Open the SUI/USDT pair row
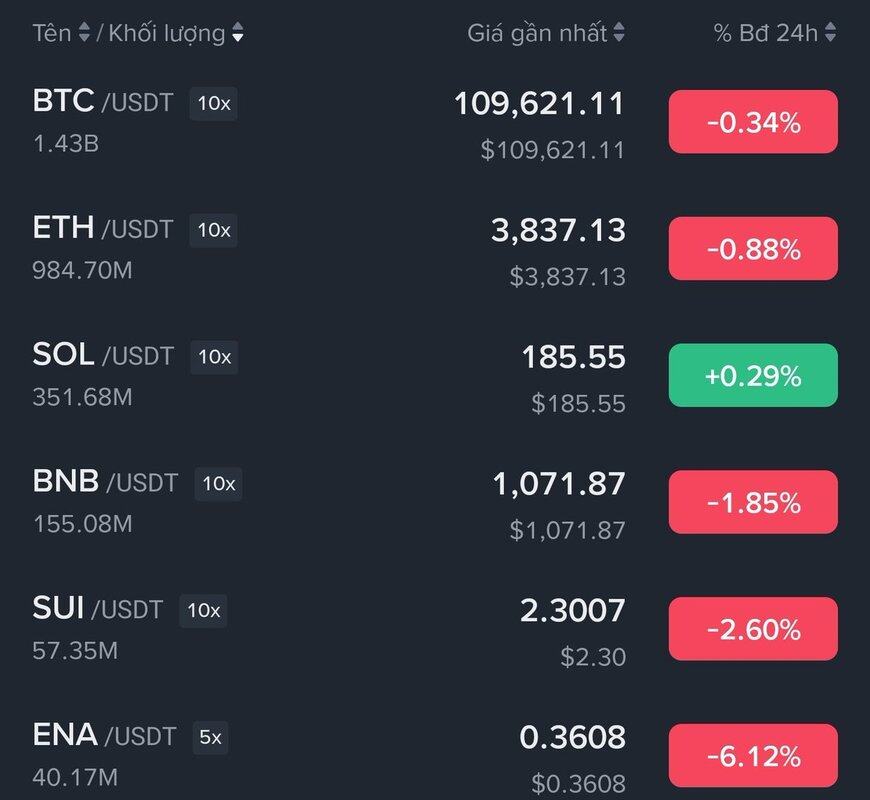The image size is (870, 800). pyautogui.click(x=97, y=608)
